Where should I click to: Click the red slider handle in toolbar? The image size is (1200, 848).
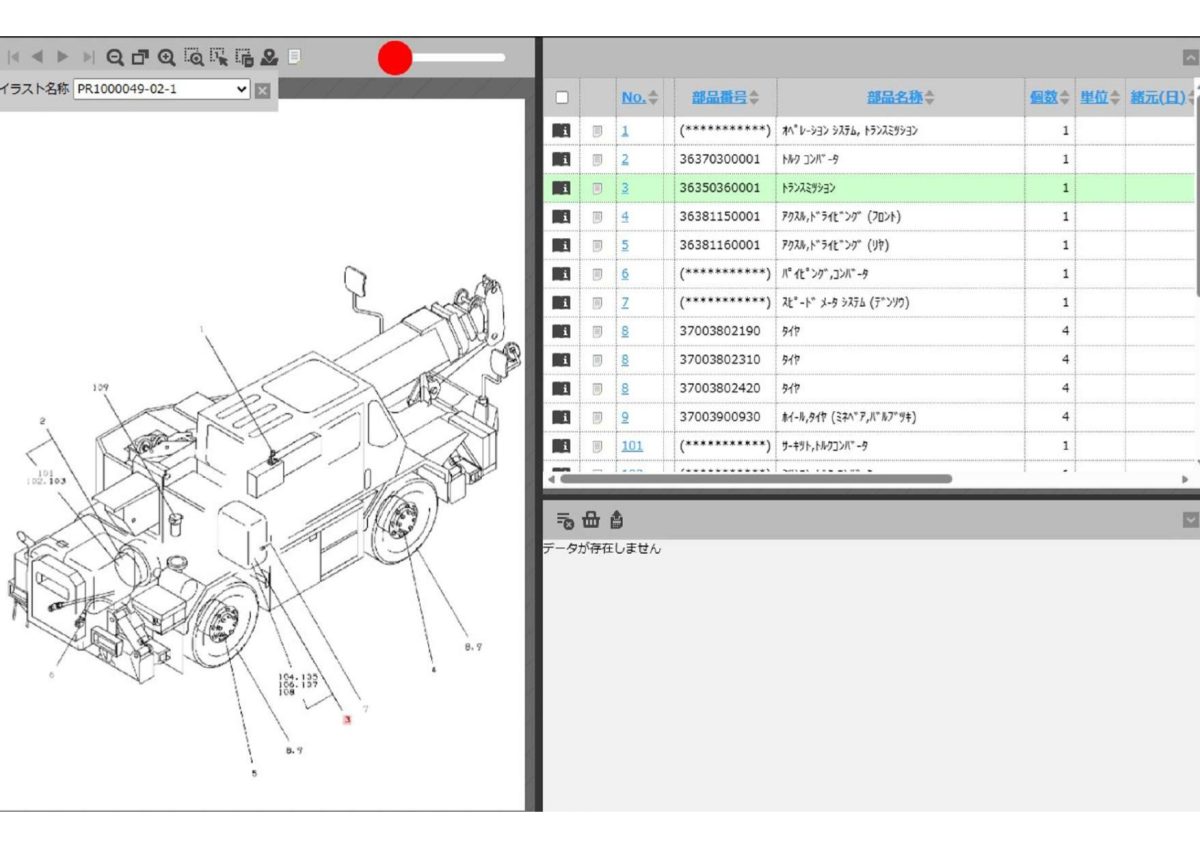(x=395, y=58)
